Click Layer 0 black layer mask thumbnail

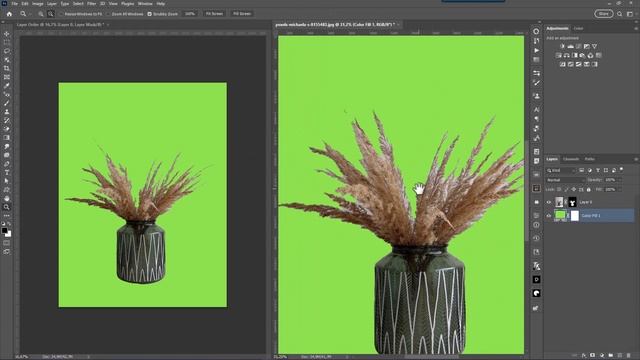pos(573,202)
